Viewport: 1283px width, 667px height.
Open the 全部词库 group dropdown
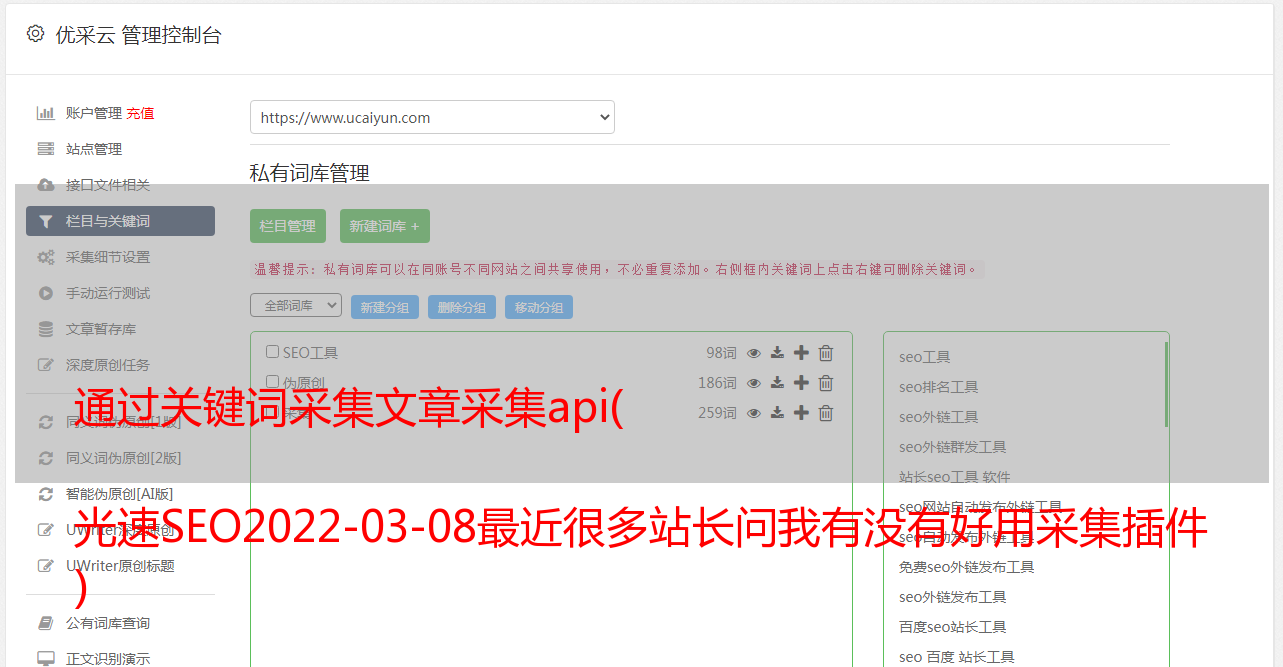[296, 305]
